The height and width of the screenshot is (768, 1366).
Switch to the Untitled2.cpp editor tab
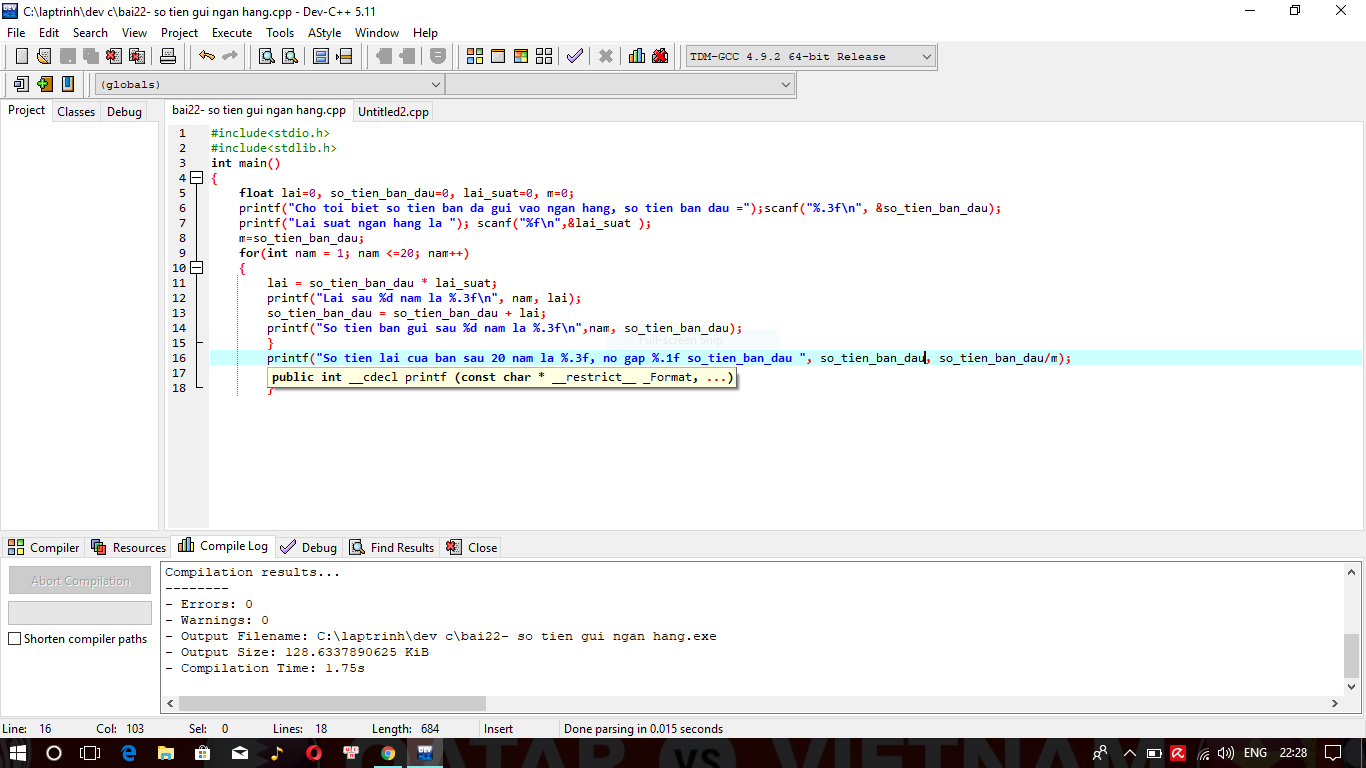[x=393, y=112]
